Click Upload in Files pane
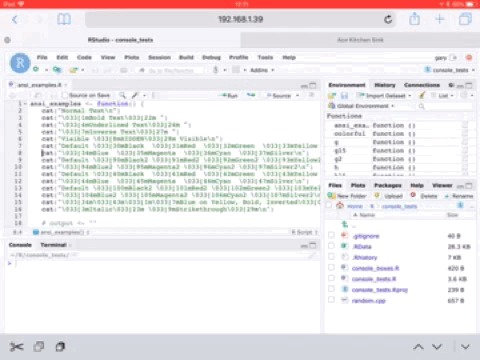Image resolution: width=480 pixels, height=360 pixels. pos(389,196)
